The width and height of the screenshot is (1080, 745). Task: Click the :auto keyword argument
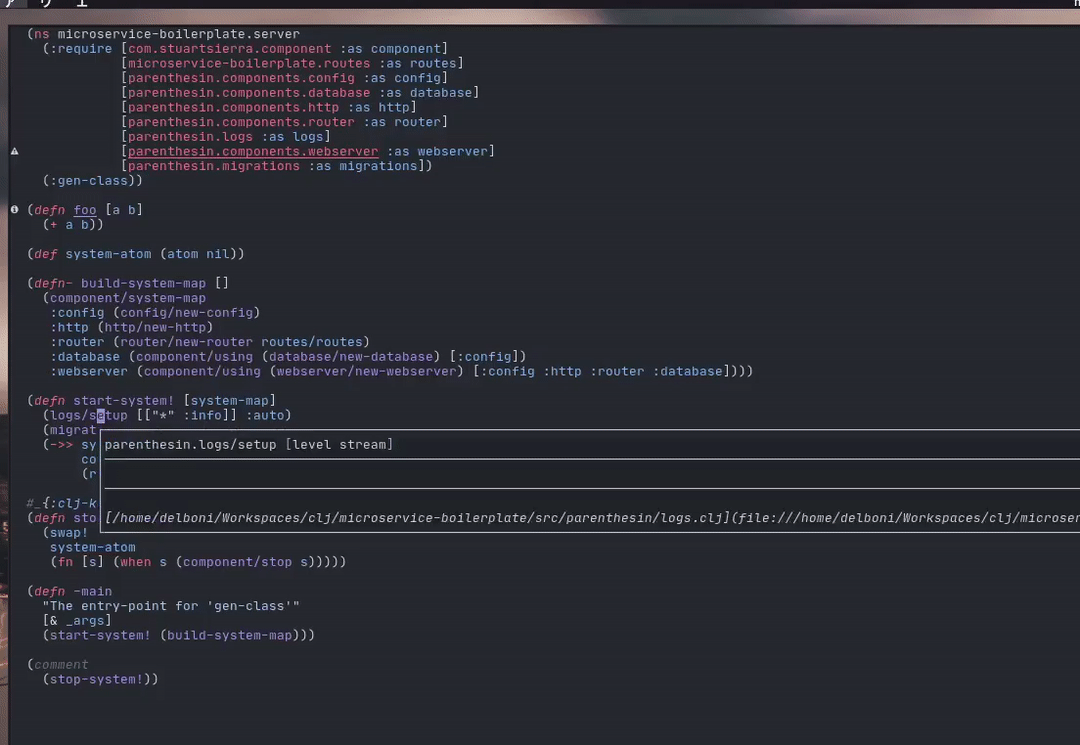tap(264, 415)
